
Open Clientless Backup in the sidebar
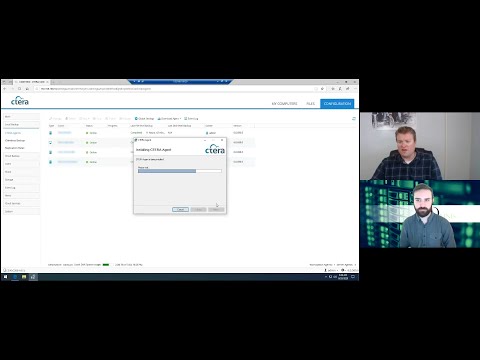click(x=15, y=140)
